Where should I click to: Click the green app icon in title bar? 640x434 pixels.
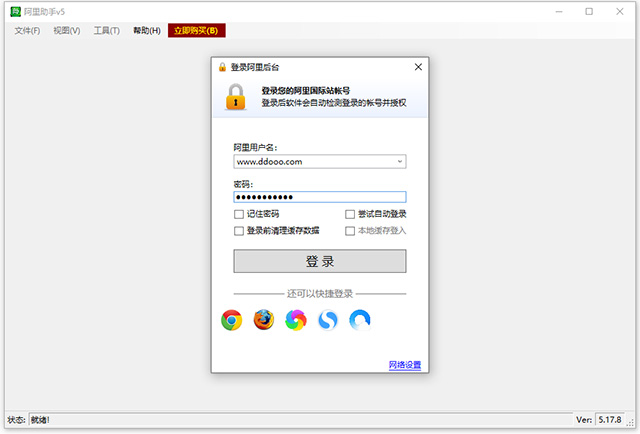[15, 11]
